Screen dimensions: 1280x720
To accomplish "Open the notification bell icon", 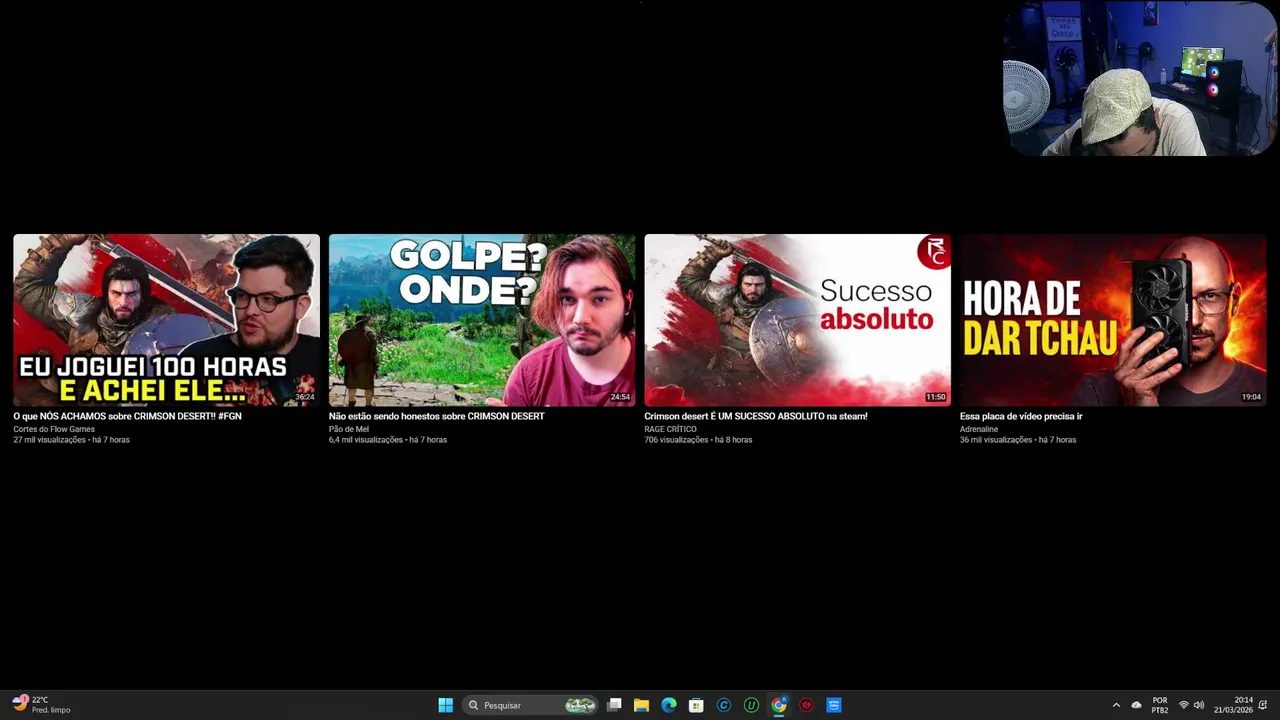I will [1265, 705].
